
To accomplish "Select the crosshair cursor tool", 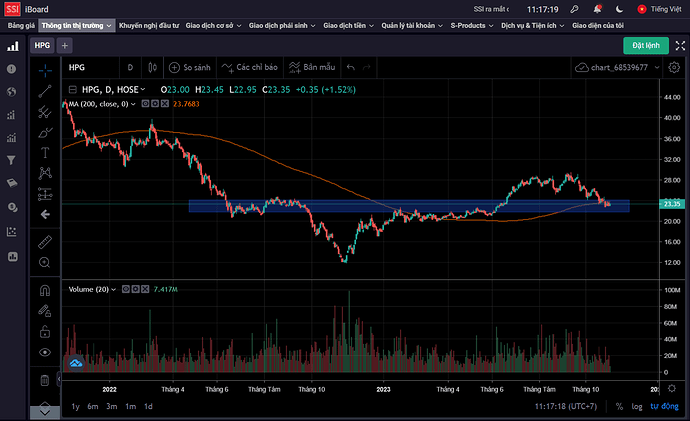I will pyautogui.click(x=45, y=69).
